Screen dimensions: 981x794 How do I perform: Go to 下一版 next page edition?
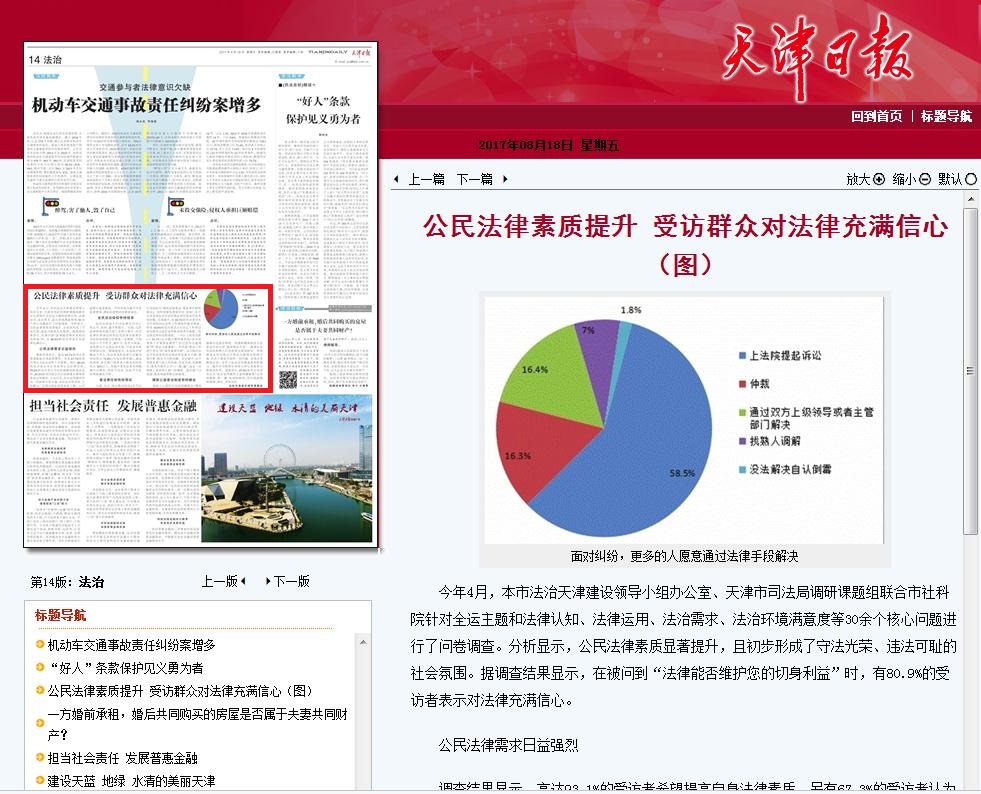(x=292, y=581)
